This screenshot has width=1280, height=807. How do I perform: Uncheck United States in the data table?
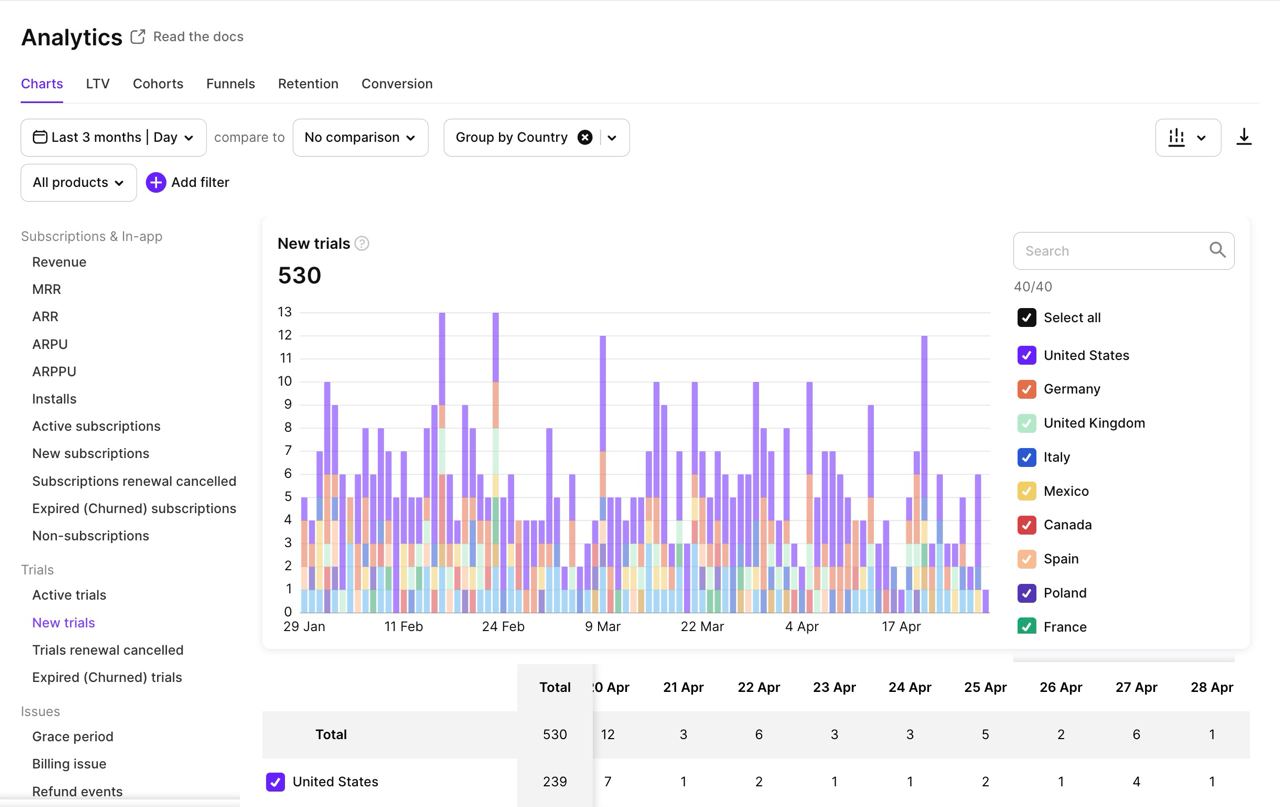[274, 782]
